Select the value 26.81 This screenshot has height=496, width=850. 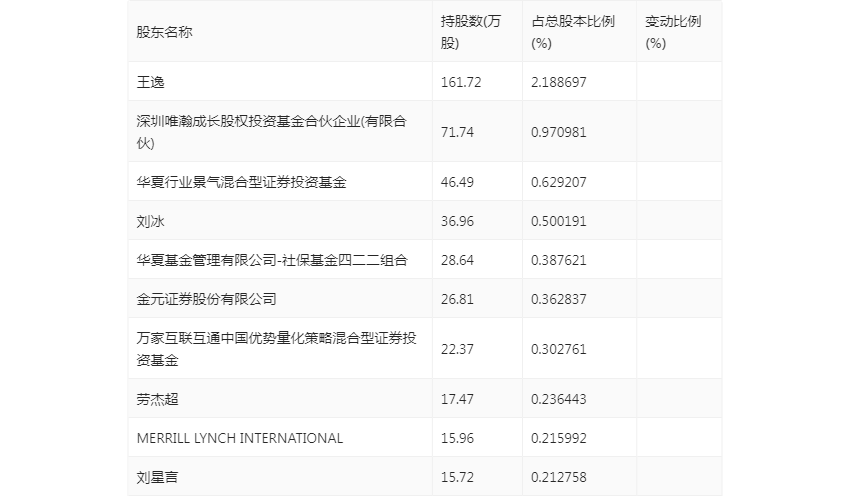457,299
